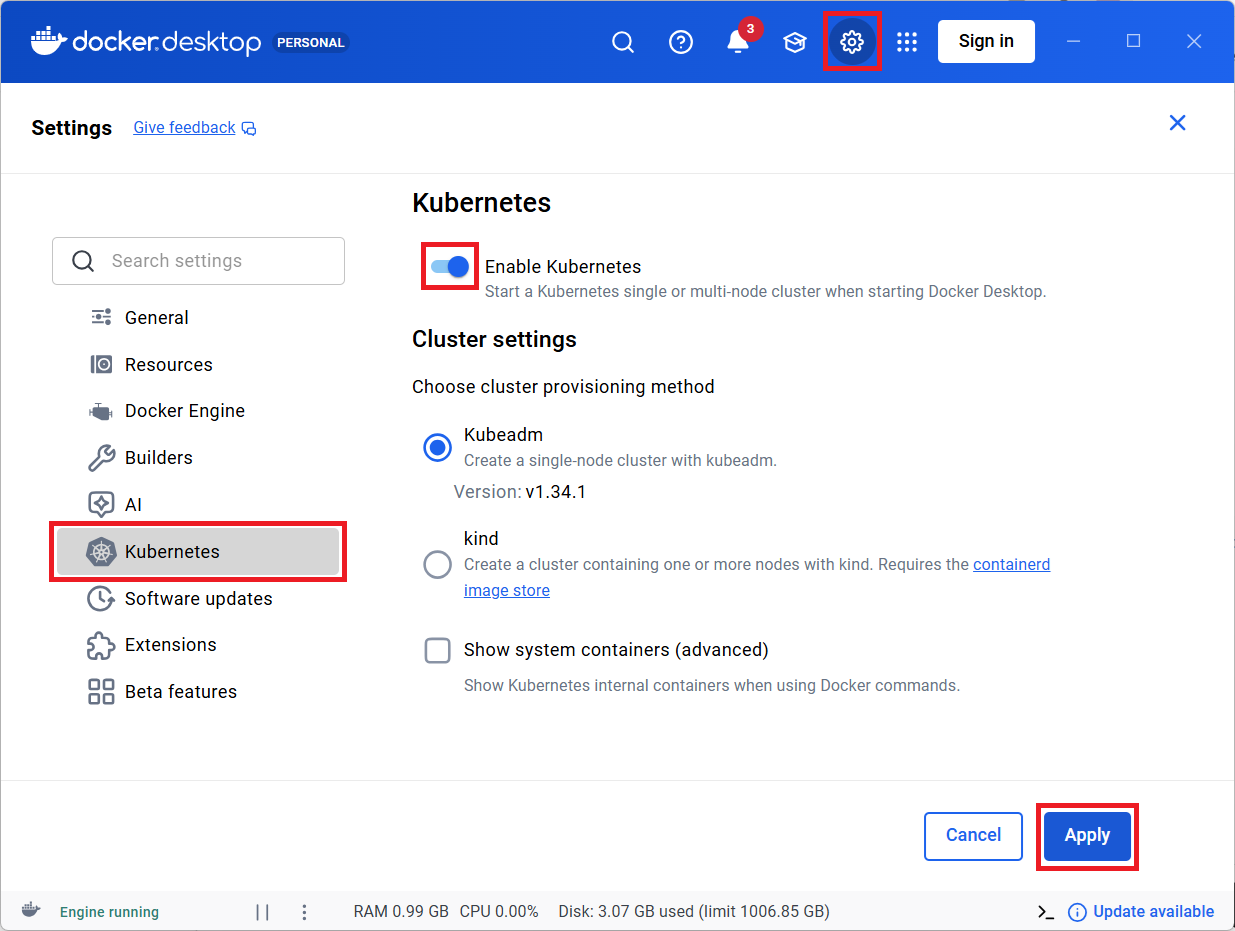The height and width of the screenshot is (931, 1235).
Task: Click the Beta features grid icon
Action: click(101, 691)
